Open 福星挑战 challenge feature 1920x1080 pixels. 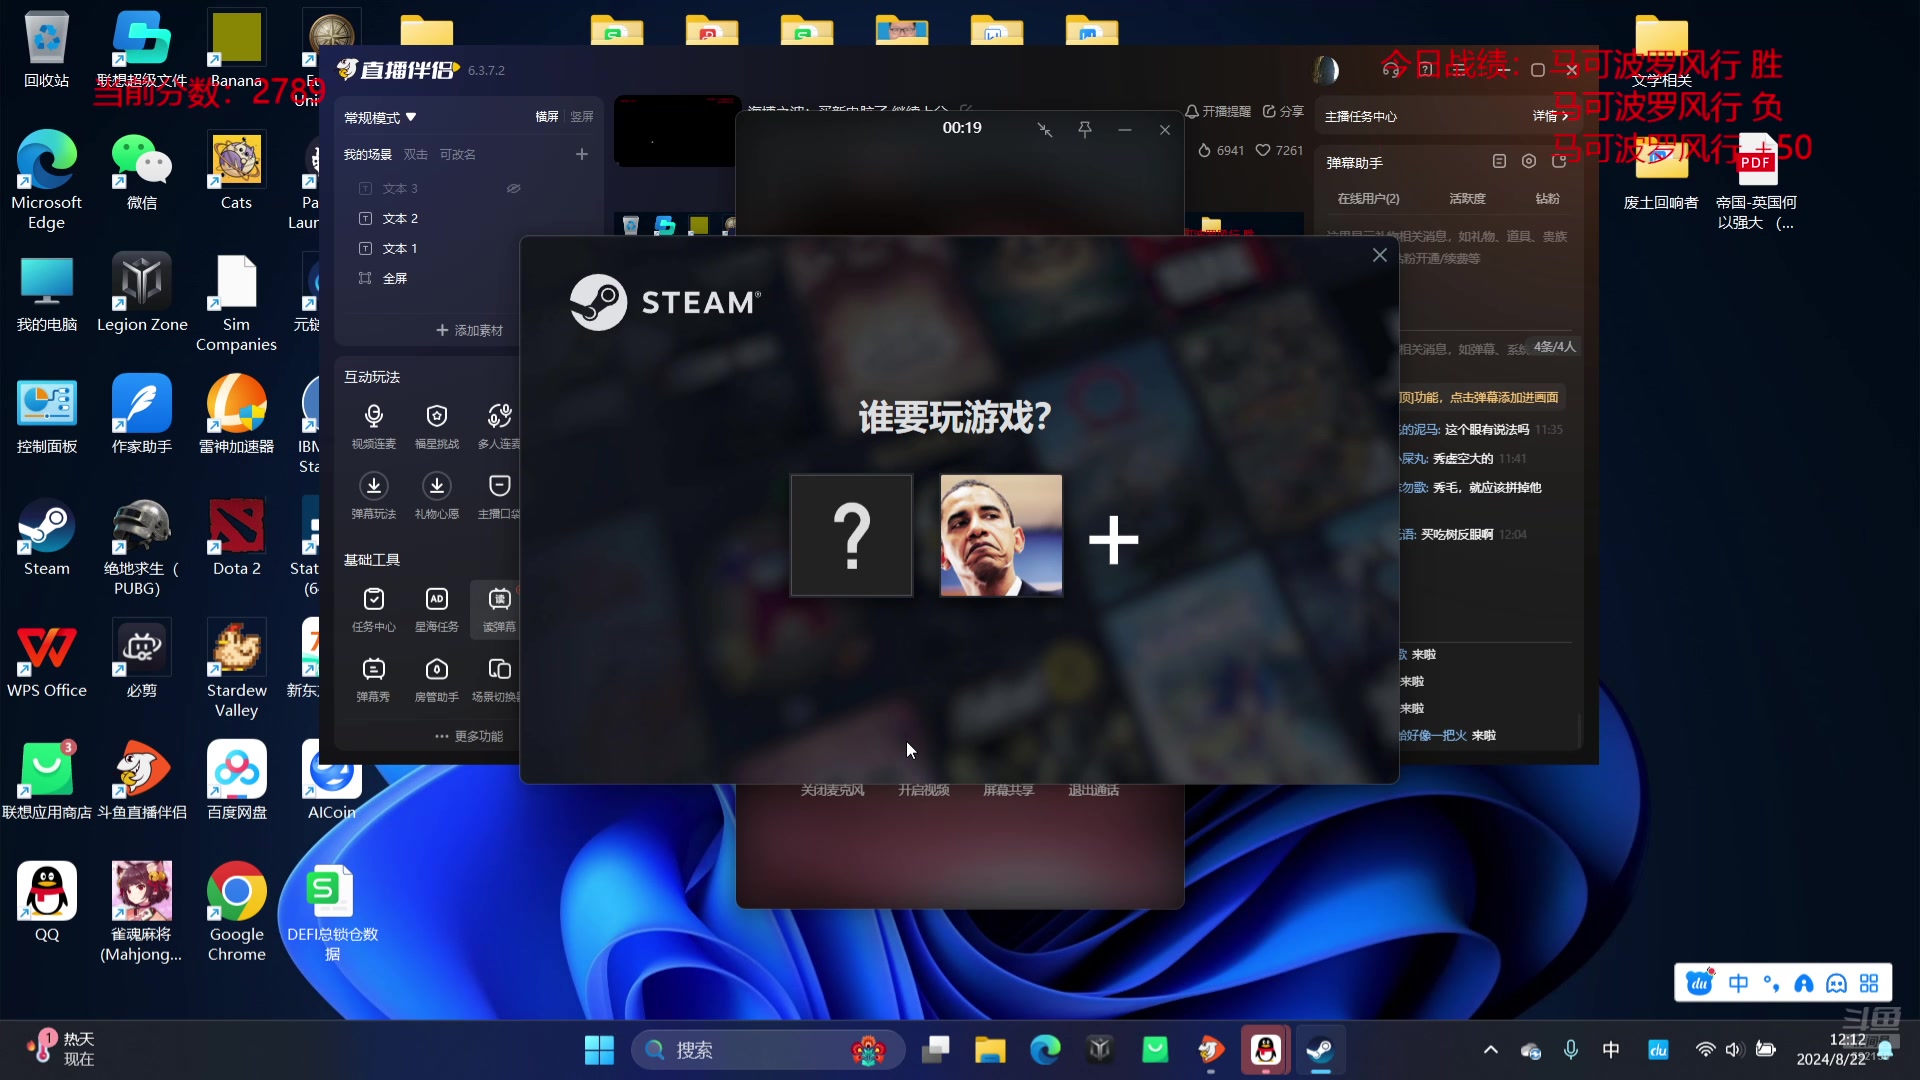(x=437, y=426)
